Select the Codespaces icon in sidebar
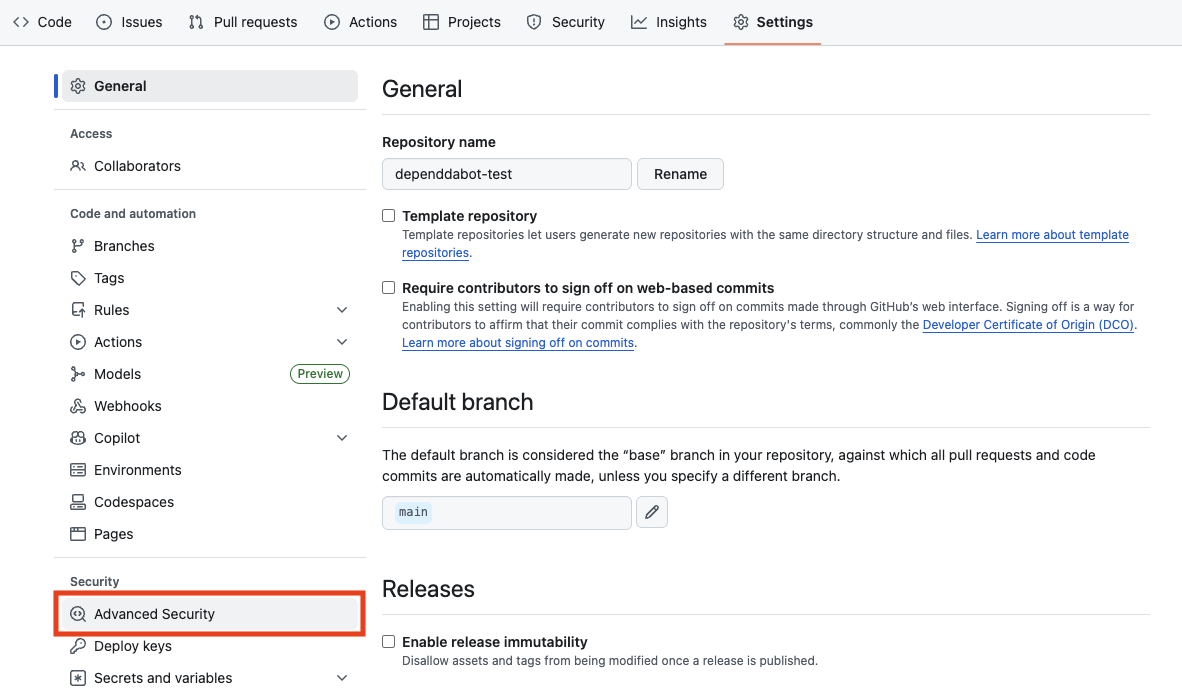 coord(78,502)
